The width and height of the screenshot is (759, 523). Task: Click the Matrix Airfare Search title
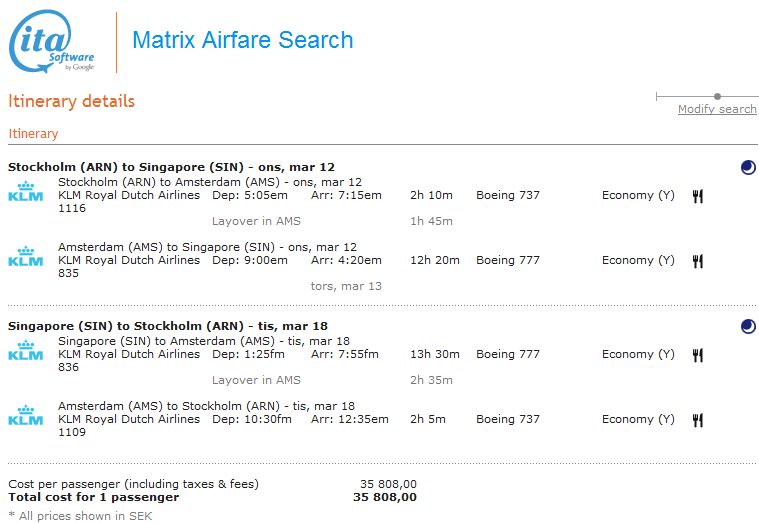pyautogui.click(x=243, y=41)
